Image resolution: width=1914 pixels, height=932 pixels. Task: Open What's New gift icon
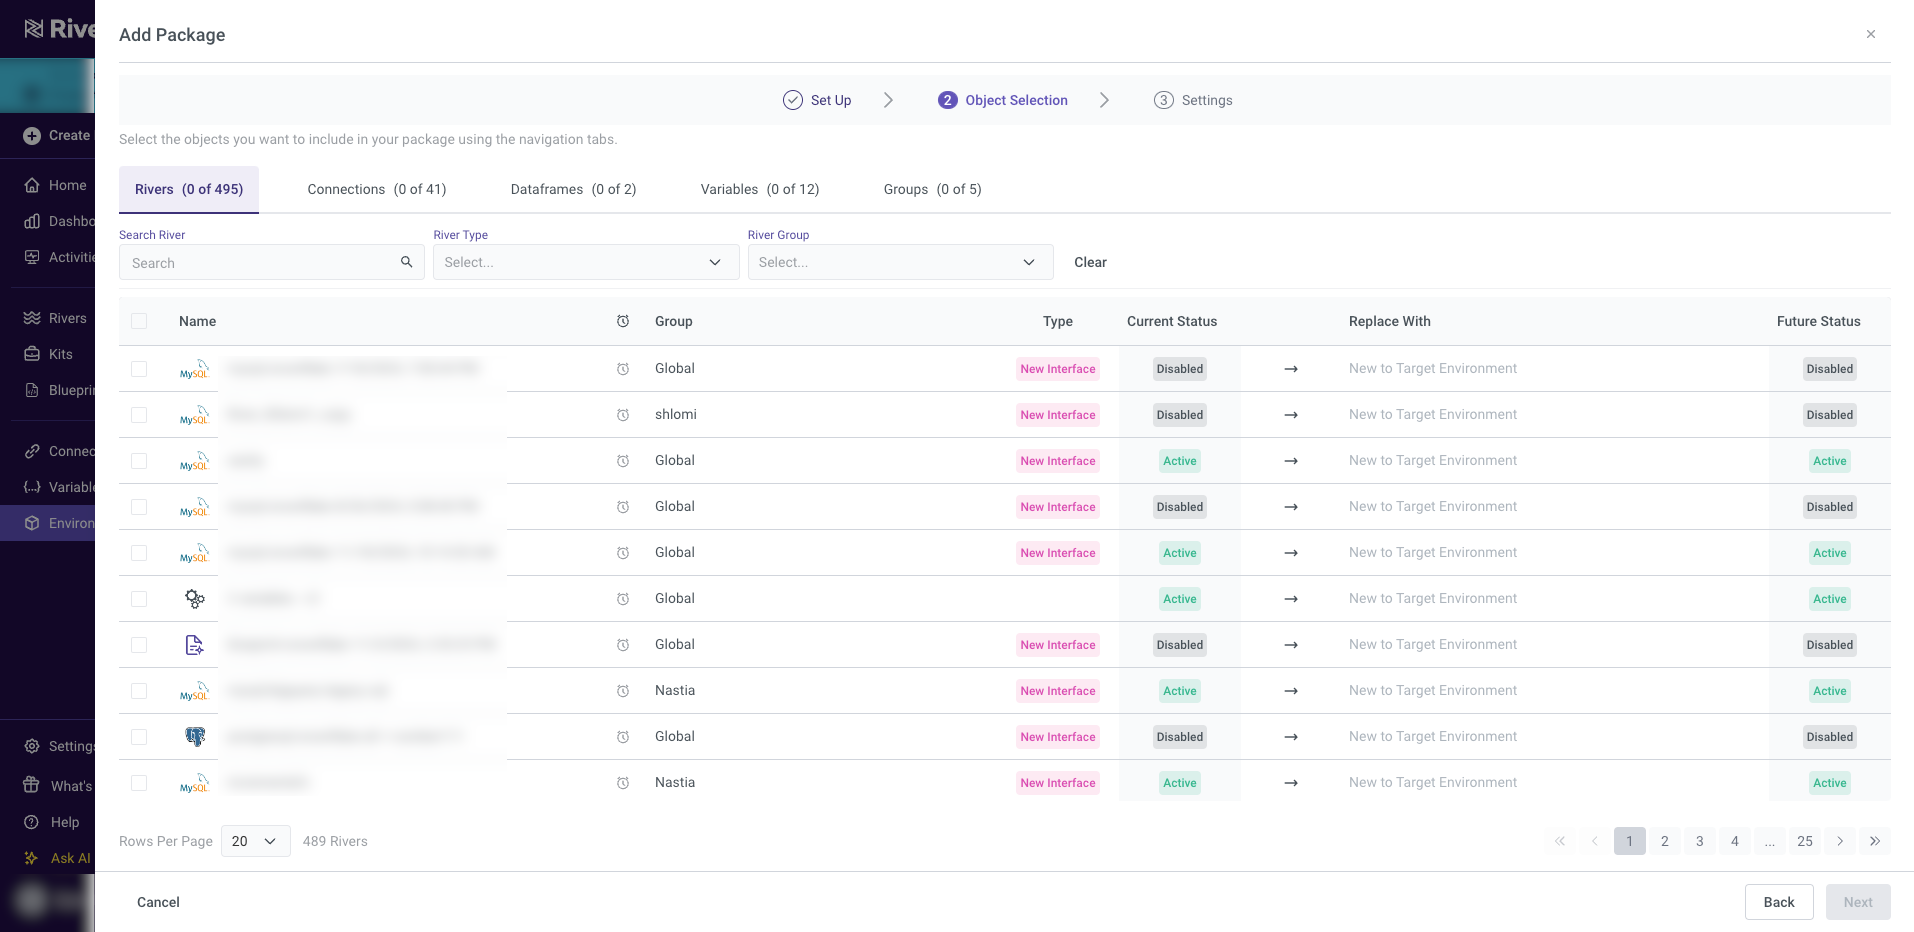pos(32,785)
